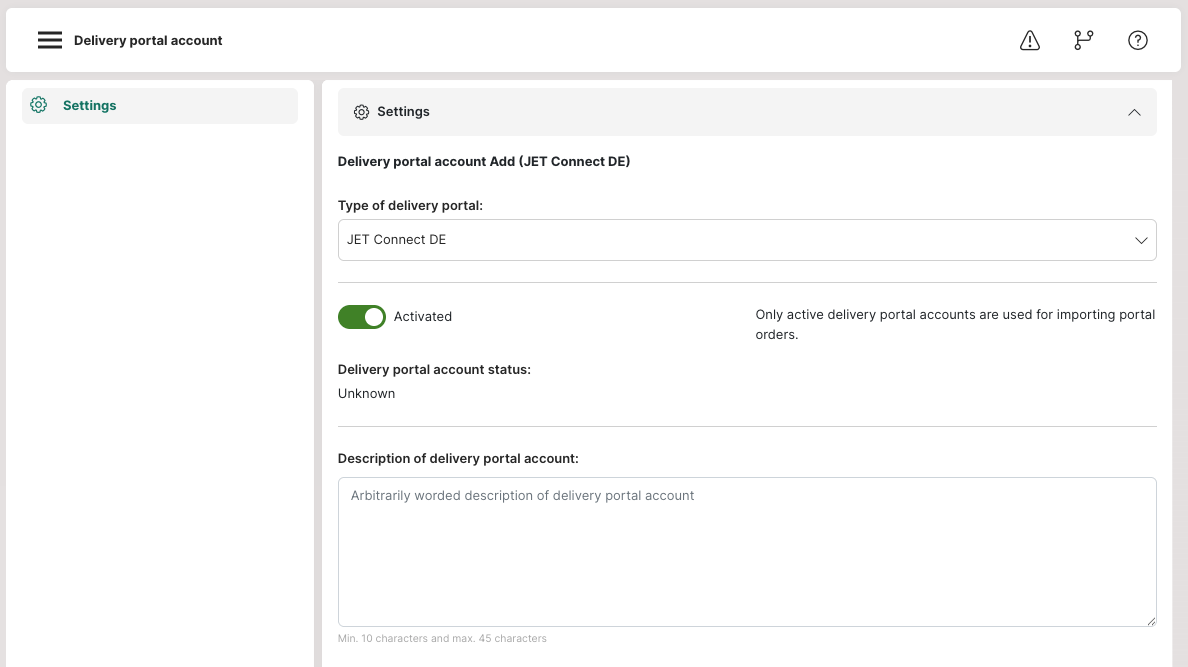Click the JET Connect DE dropdown arrow
The image size is (1188, 667).
coord(1140,240)
